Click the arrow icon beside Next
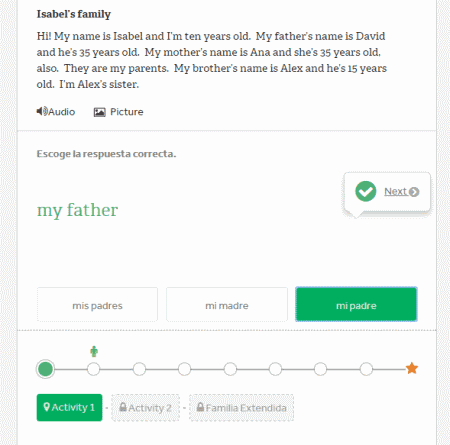 point(414,192)
